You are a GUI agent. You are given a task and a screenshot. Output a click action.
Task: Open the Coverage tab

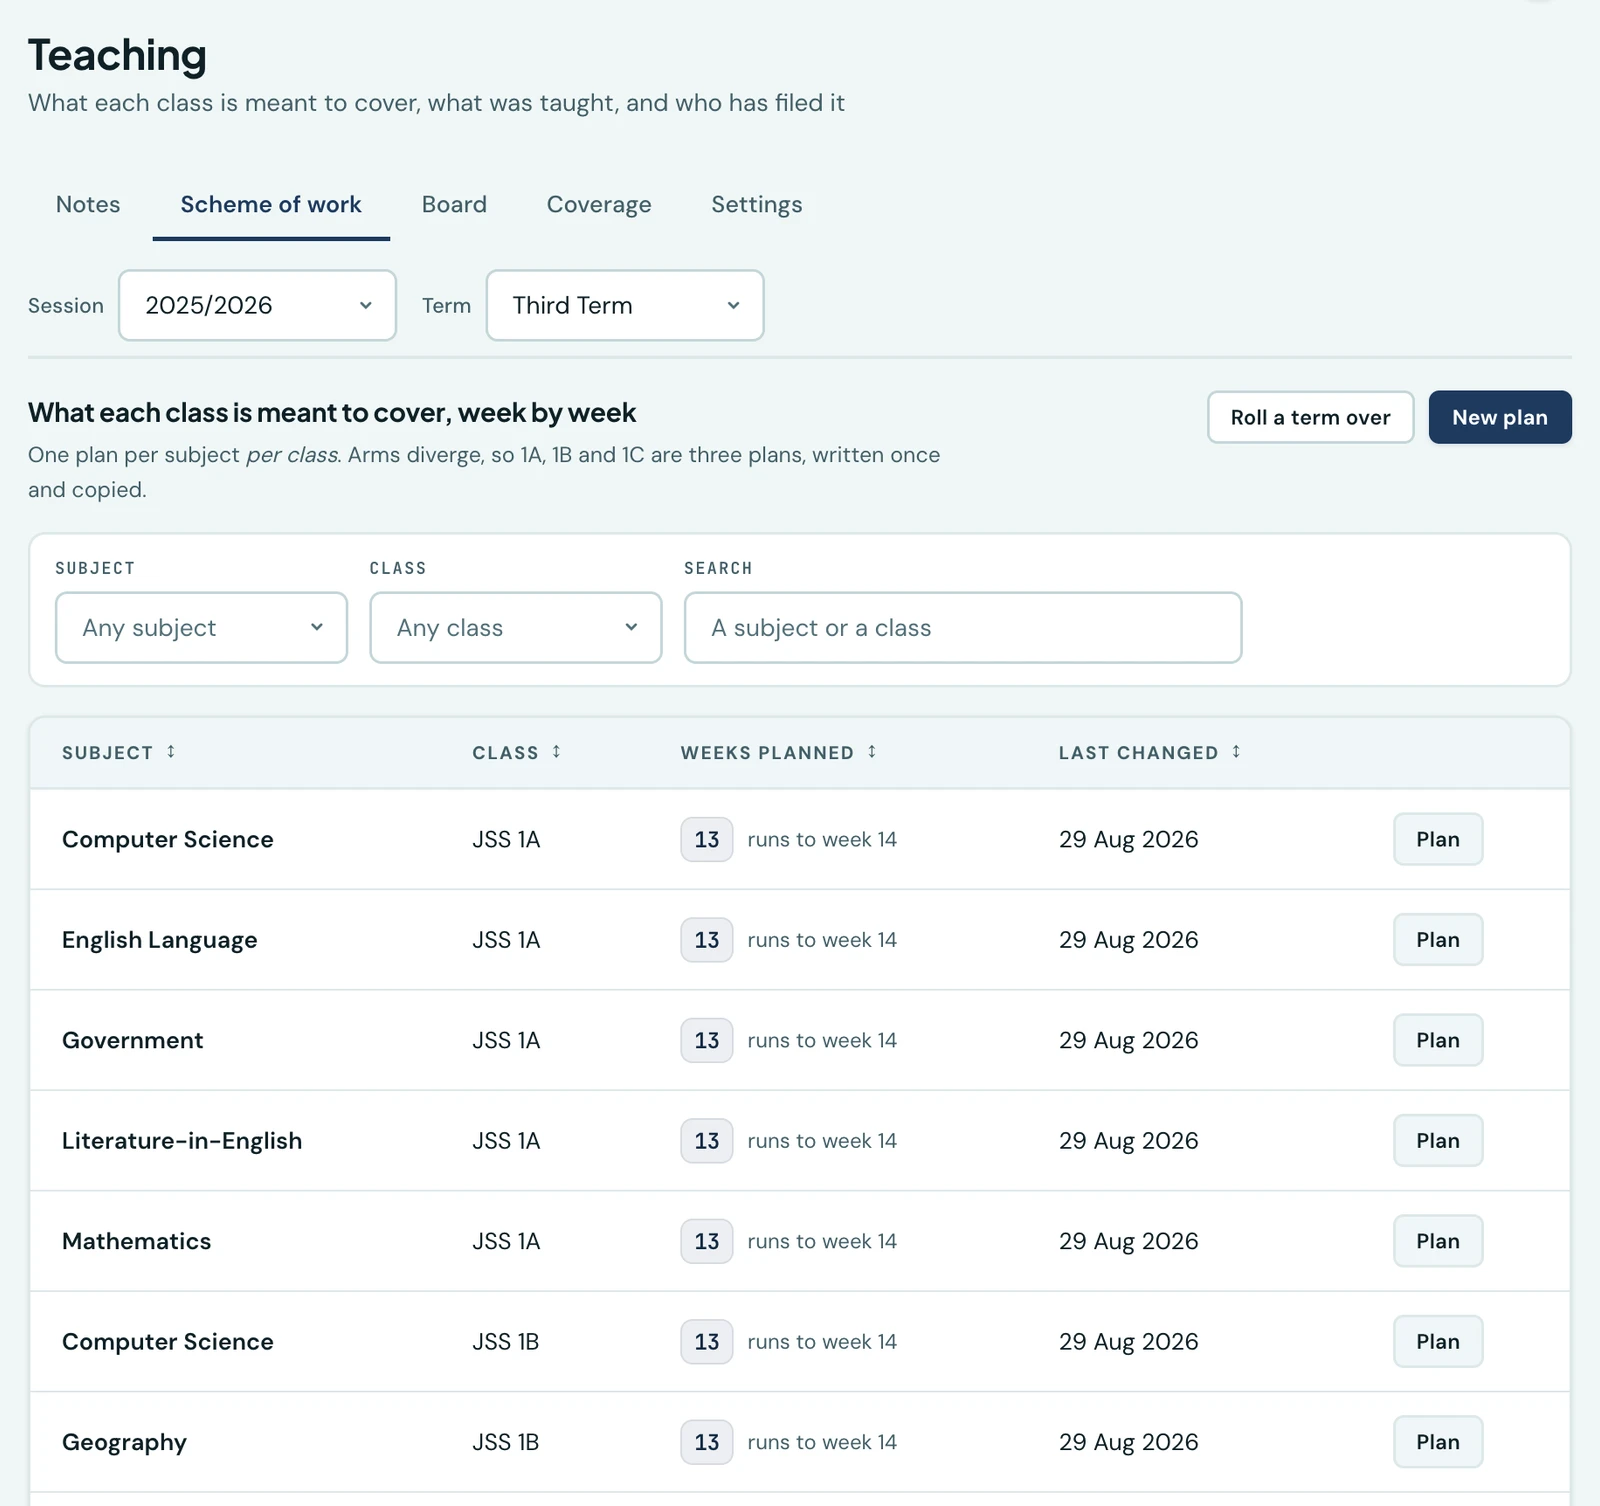[x=599, y=204]
